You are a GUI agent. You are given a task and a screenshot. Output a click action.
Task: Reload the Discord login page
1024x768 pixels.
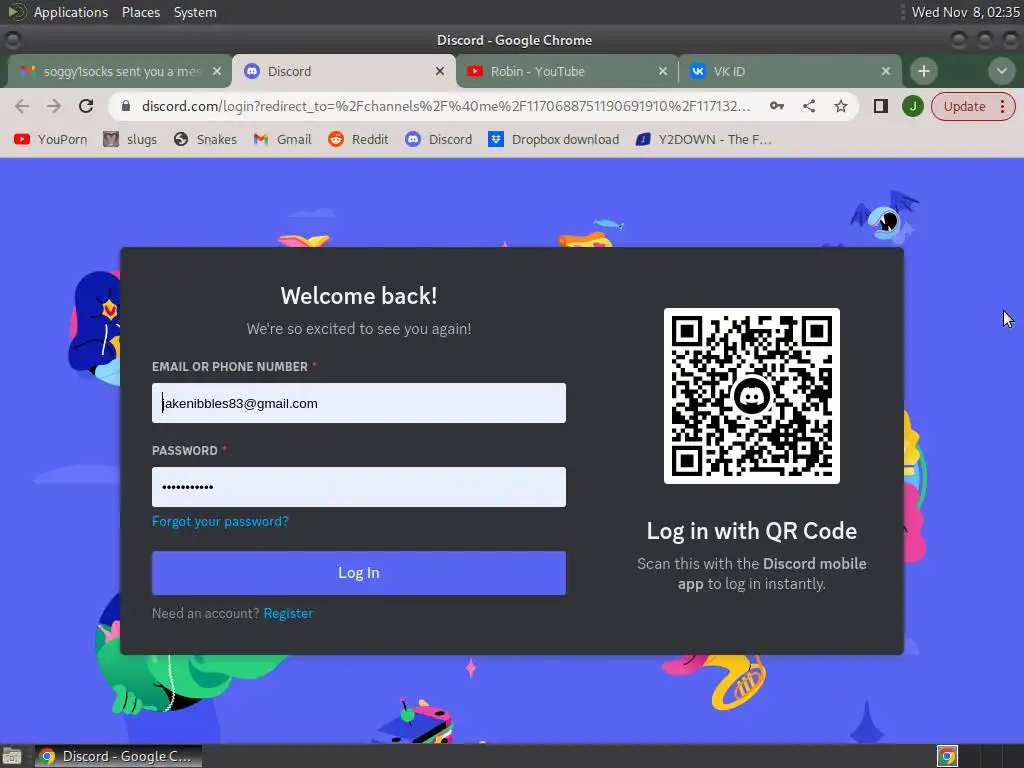[86, 106]
